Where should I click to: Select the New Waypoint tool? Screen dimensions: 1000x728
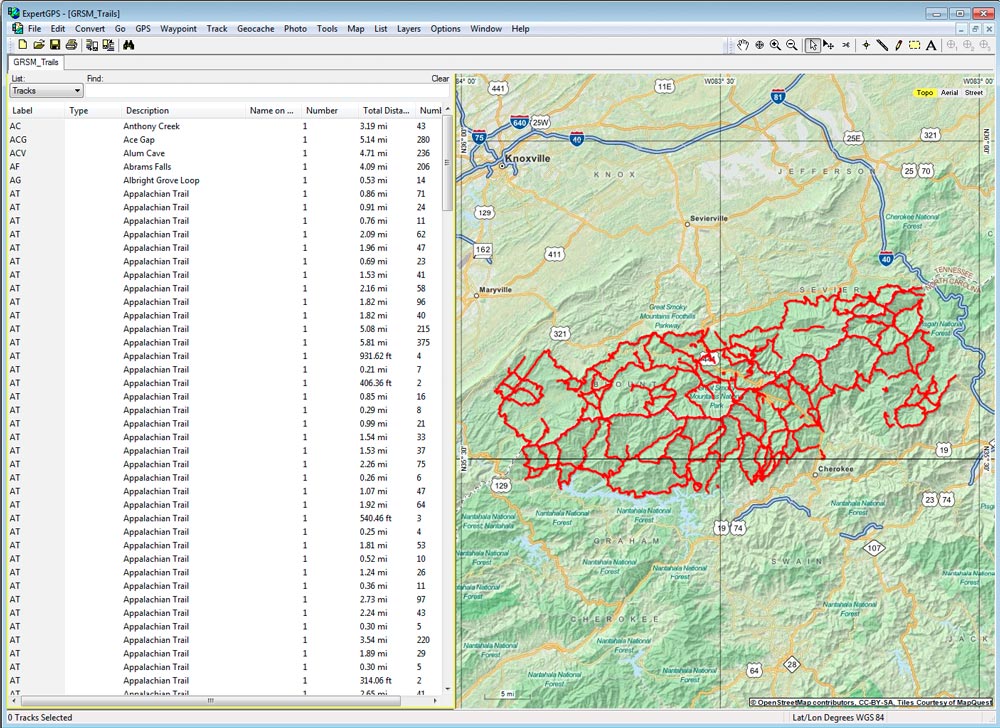coord(866,45)
